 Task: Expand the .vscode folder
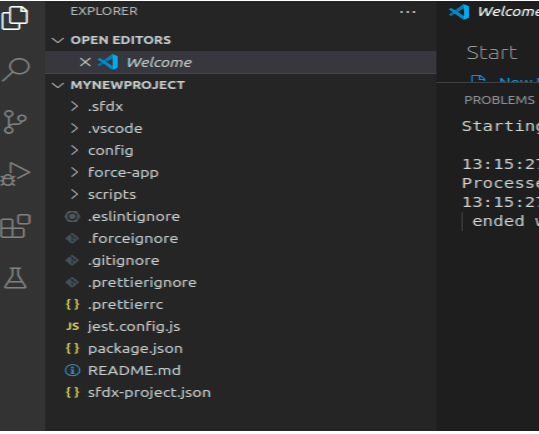[241, 129]
